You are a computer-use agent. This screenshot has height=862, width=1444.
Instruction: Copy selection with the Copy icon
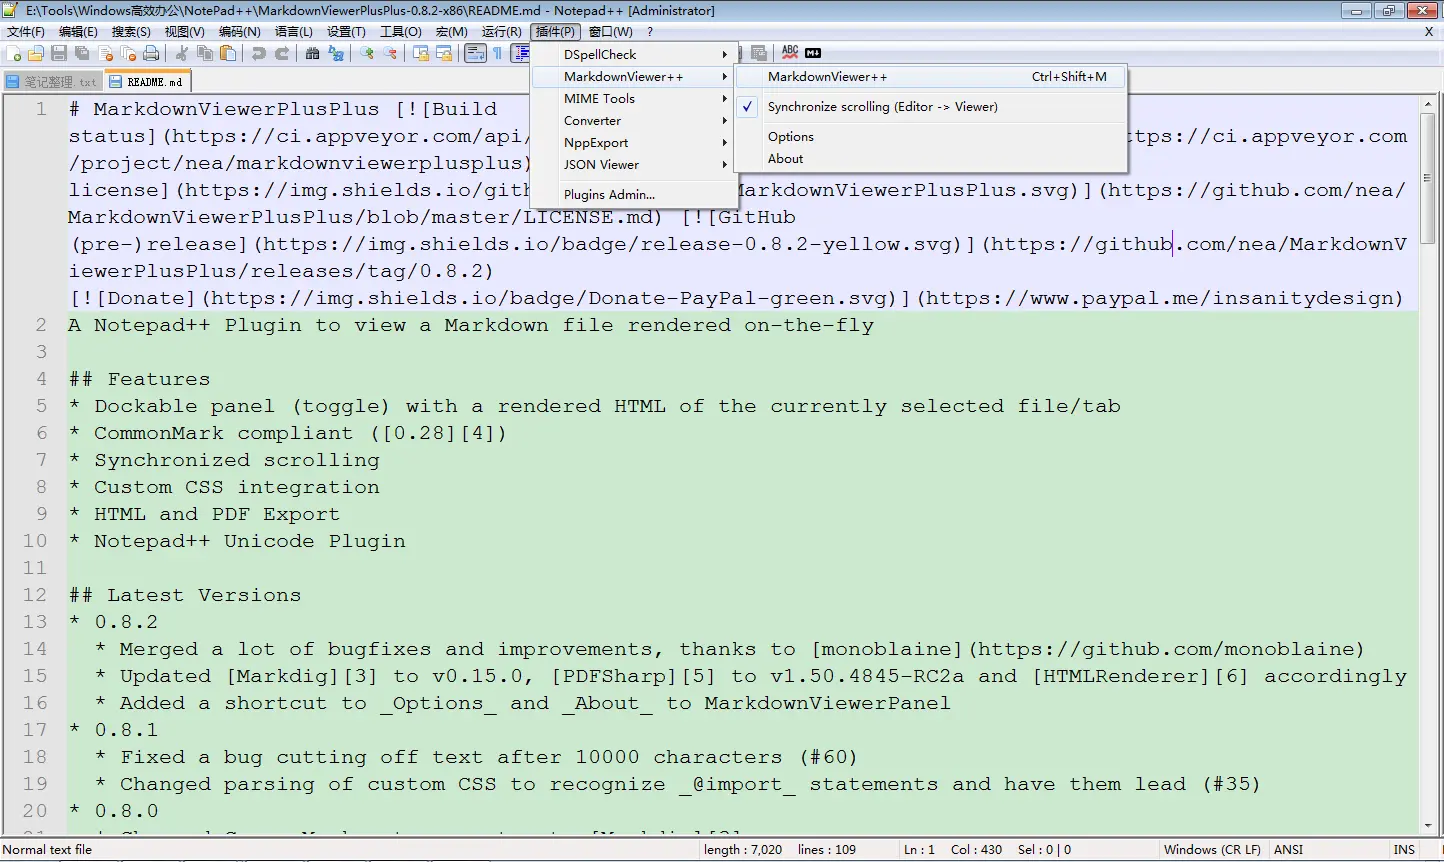[x=205, y=53]
